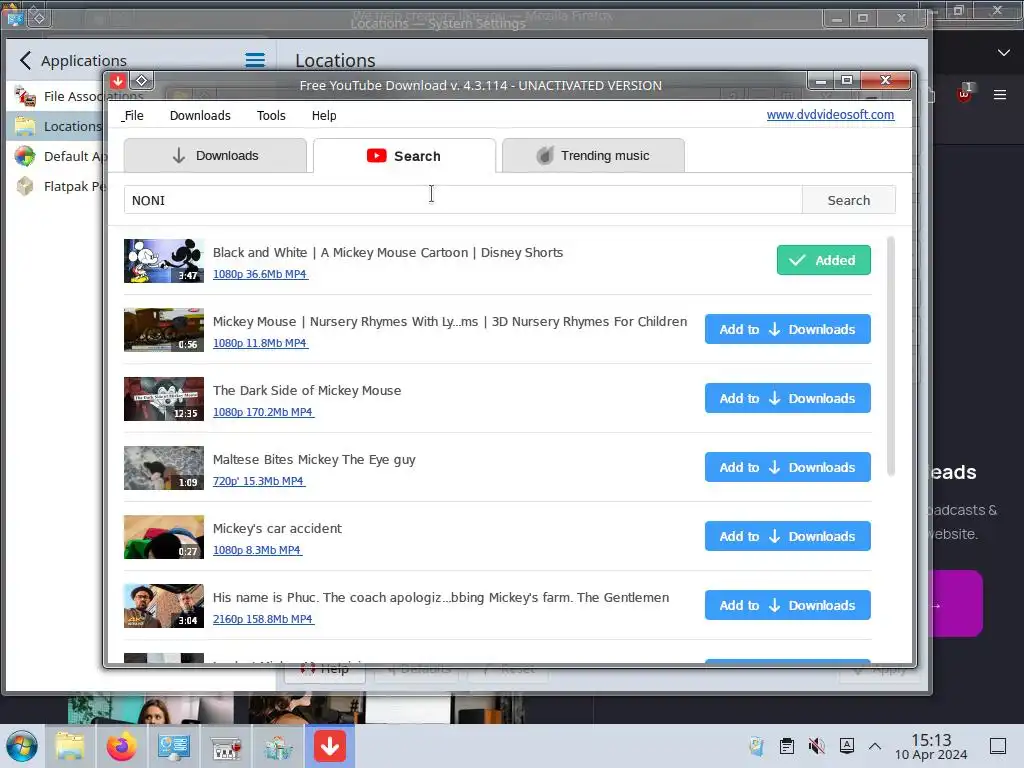
Task: Add The Dark Side of Mickey Mouse to Downloads
Action: click(788, 398)
